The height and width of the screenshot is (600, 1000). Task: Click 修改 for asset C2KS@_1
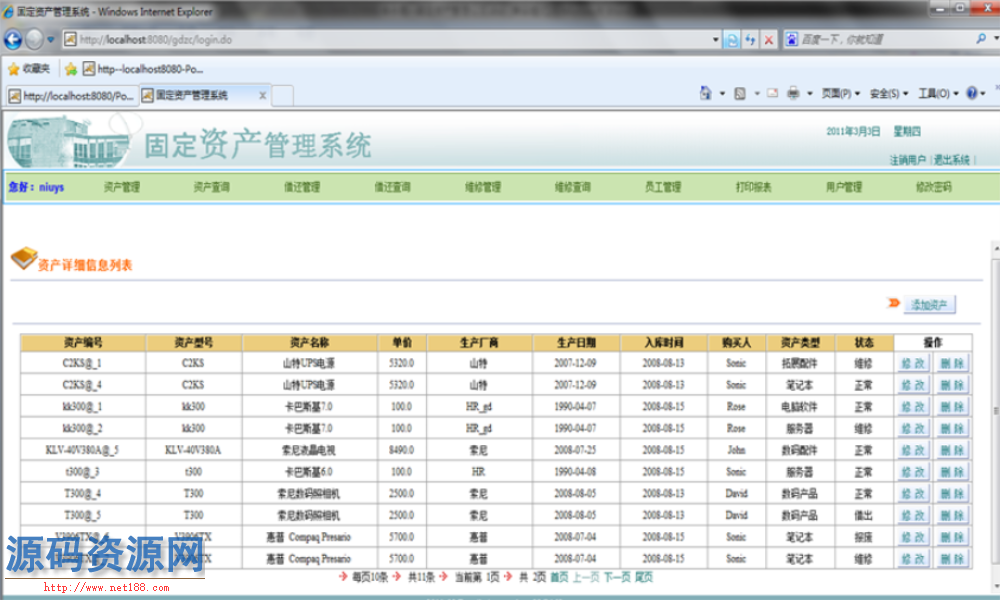click(913, 363)
